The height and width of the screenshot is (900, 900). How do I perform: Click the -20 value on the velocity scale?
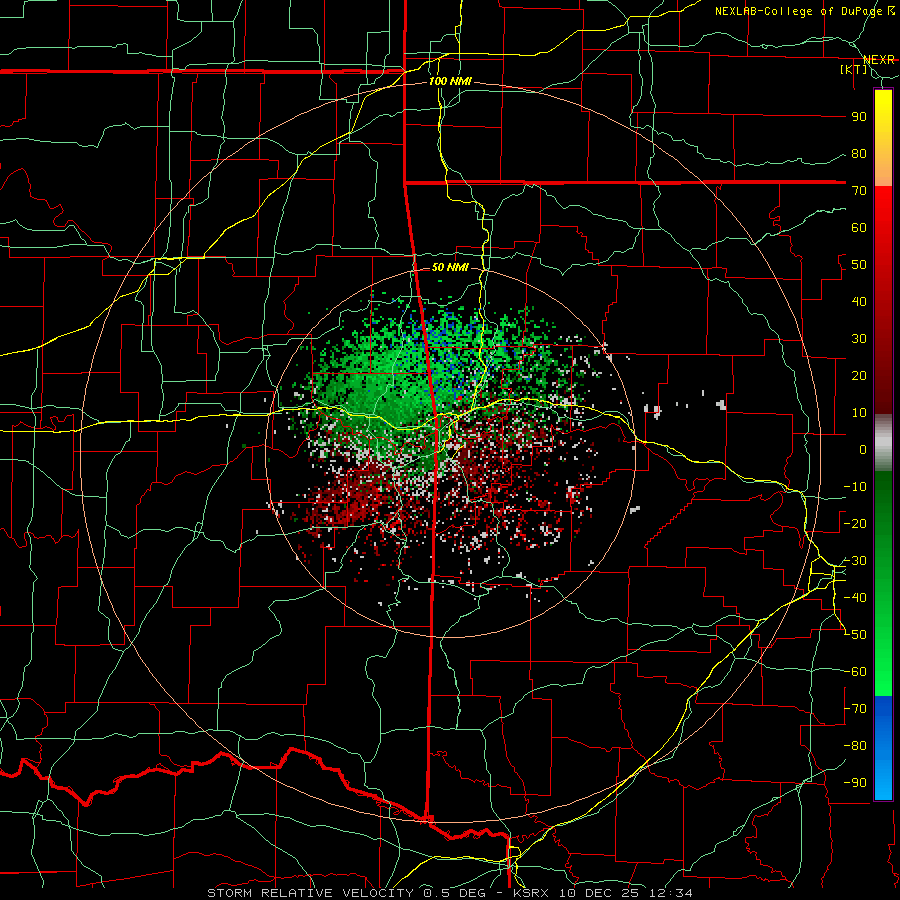[855, 523]
